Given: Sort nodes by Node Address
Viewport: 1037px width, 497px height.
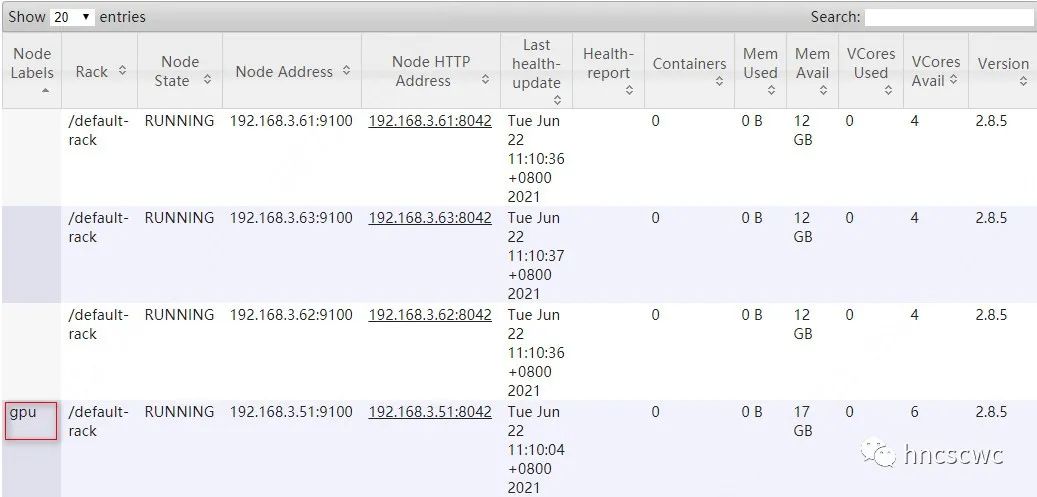Looking at the screenshot, I should (292, 71).
